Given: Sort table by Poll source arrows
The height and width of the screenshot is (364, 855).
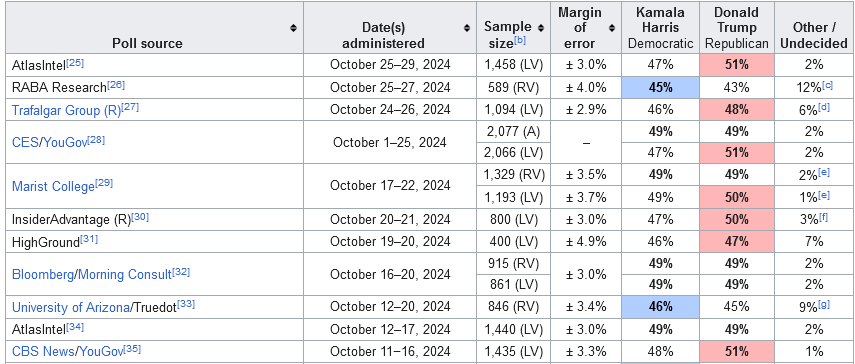Looking at the screenshot, I should tap(293, 28).
